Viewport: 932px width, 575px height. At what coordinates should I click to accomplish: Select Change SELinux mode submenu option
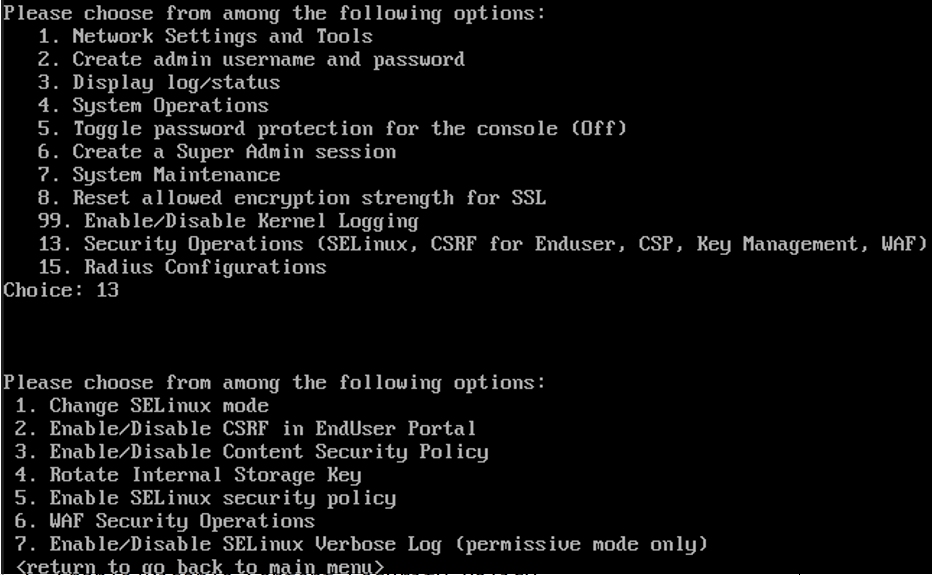141,406
